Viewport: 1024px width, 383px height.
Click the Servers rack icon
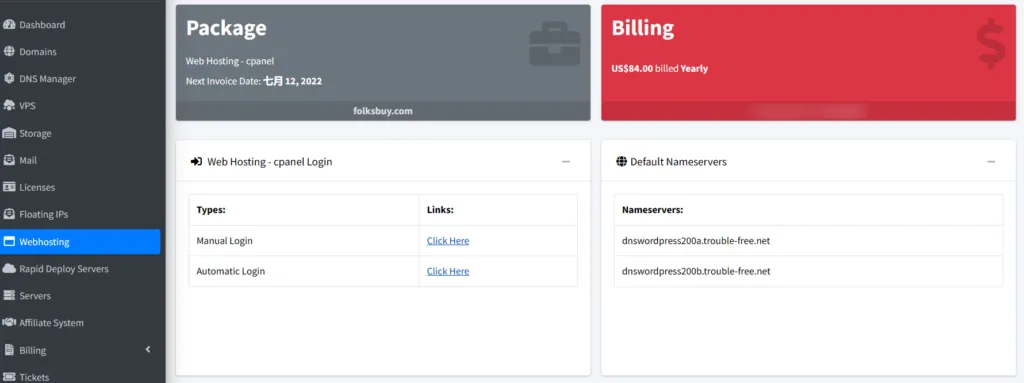click(x=8, y=295)
